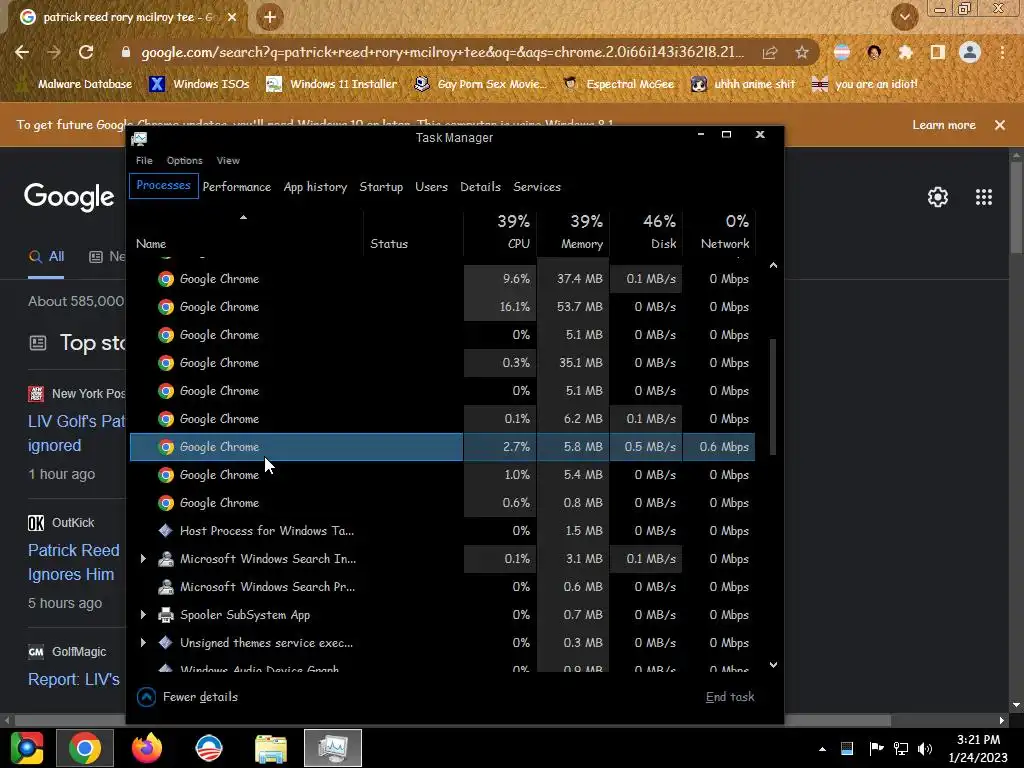Open you are an idiot! bookmark

[x=864, y=84]
